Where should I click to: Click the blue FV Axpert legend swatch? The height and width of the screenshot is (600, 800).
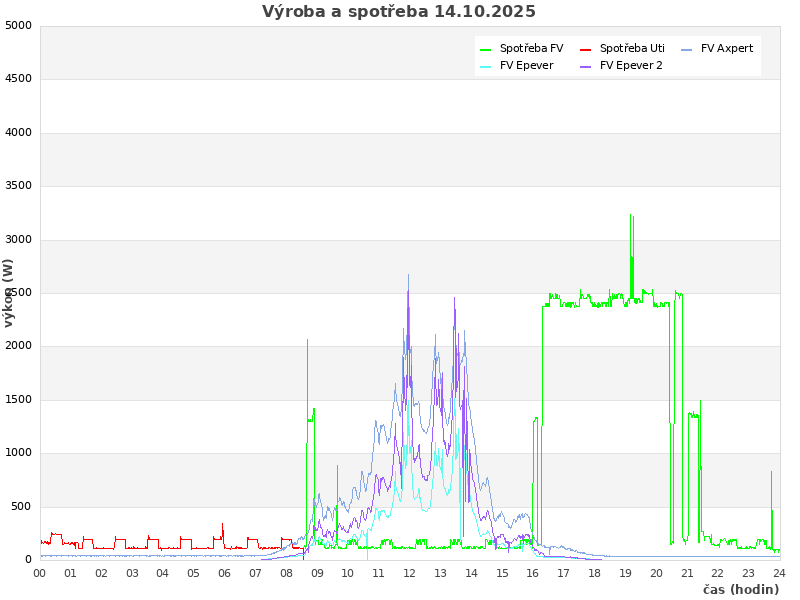tap(686, 49)
